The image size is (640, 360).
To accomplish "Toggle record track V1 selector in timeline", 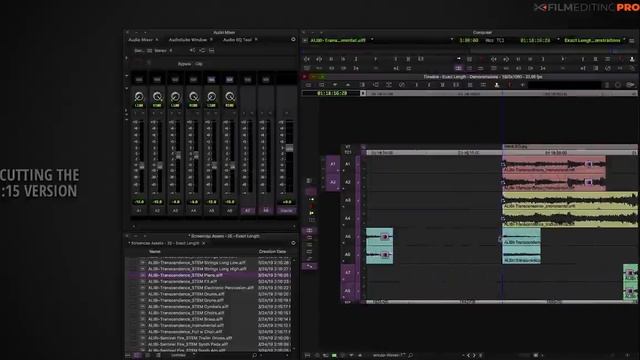I will (x=348, y=147).
